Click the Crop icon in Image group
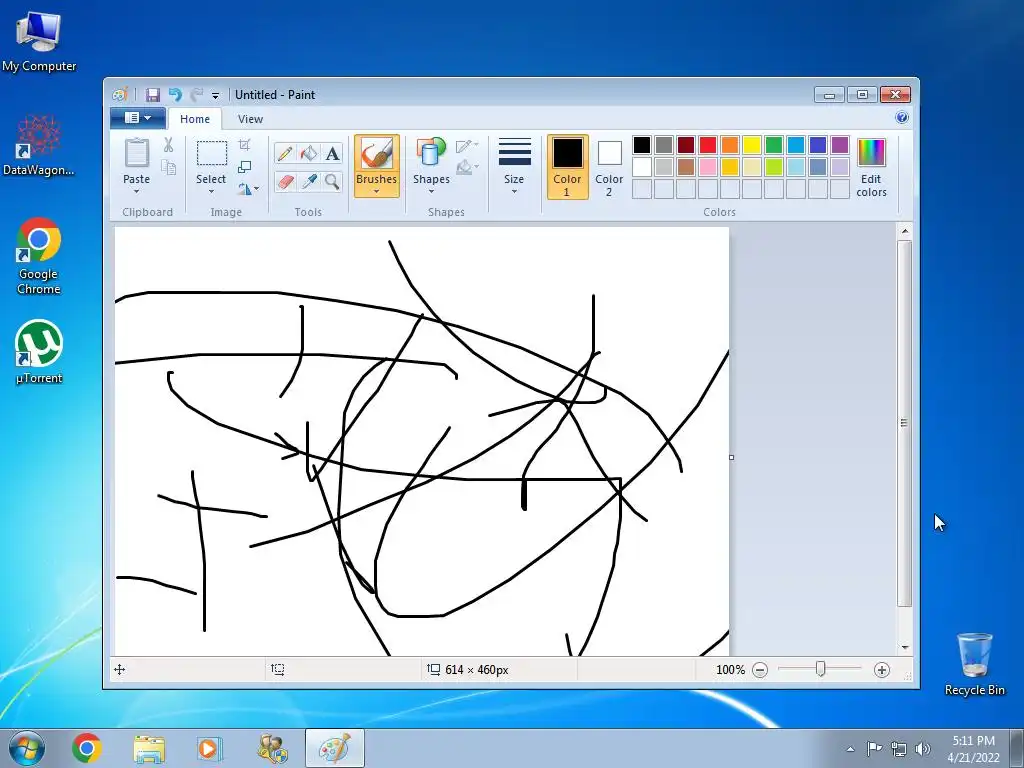Image resolution: width=1024 pixels, height=768 pixels. point(244,144)
